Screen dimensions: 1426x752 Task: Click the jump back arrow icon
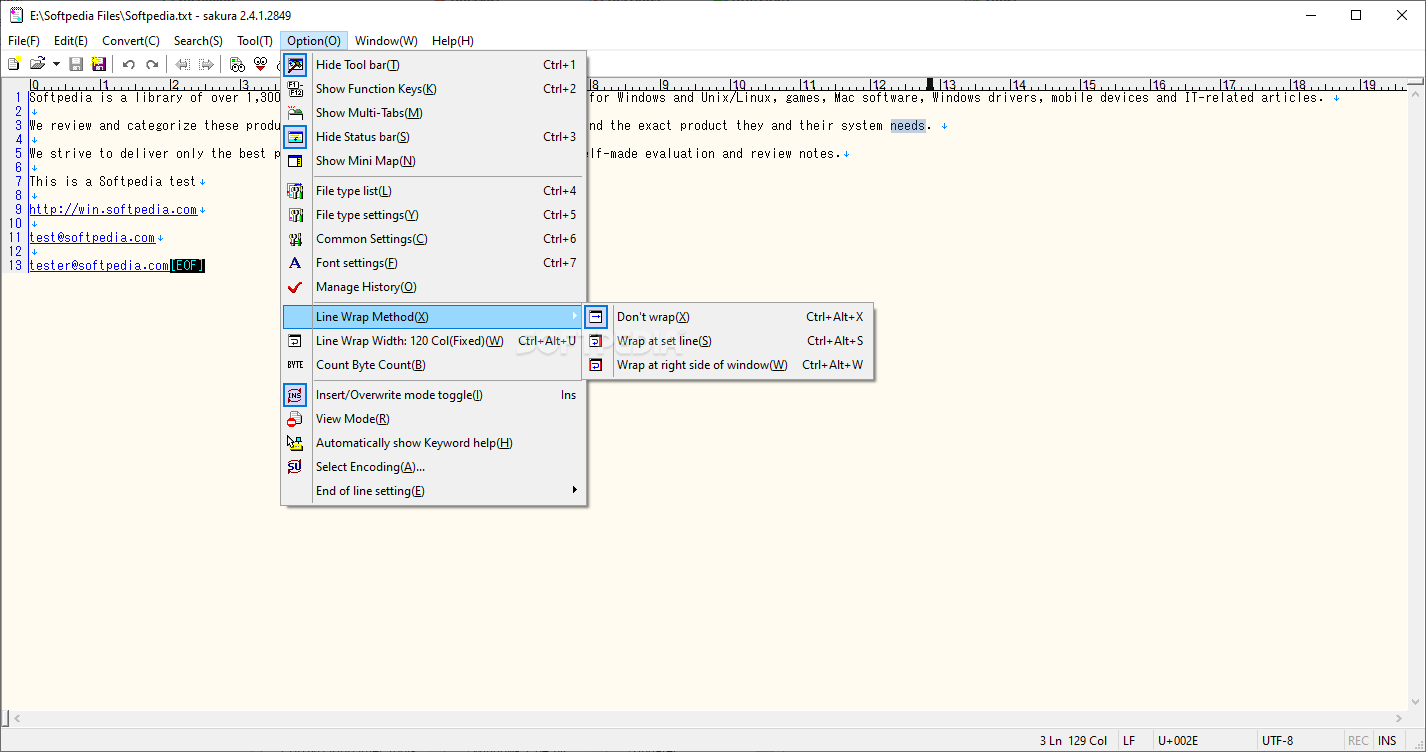[x=182, y=64]
